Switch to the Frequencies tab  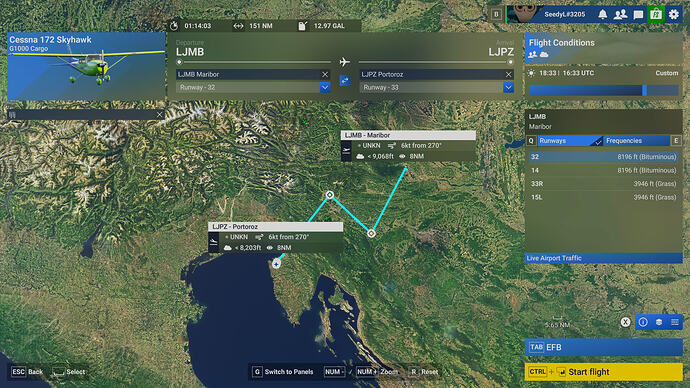(636, 141)
